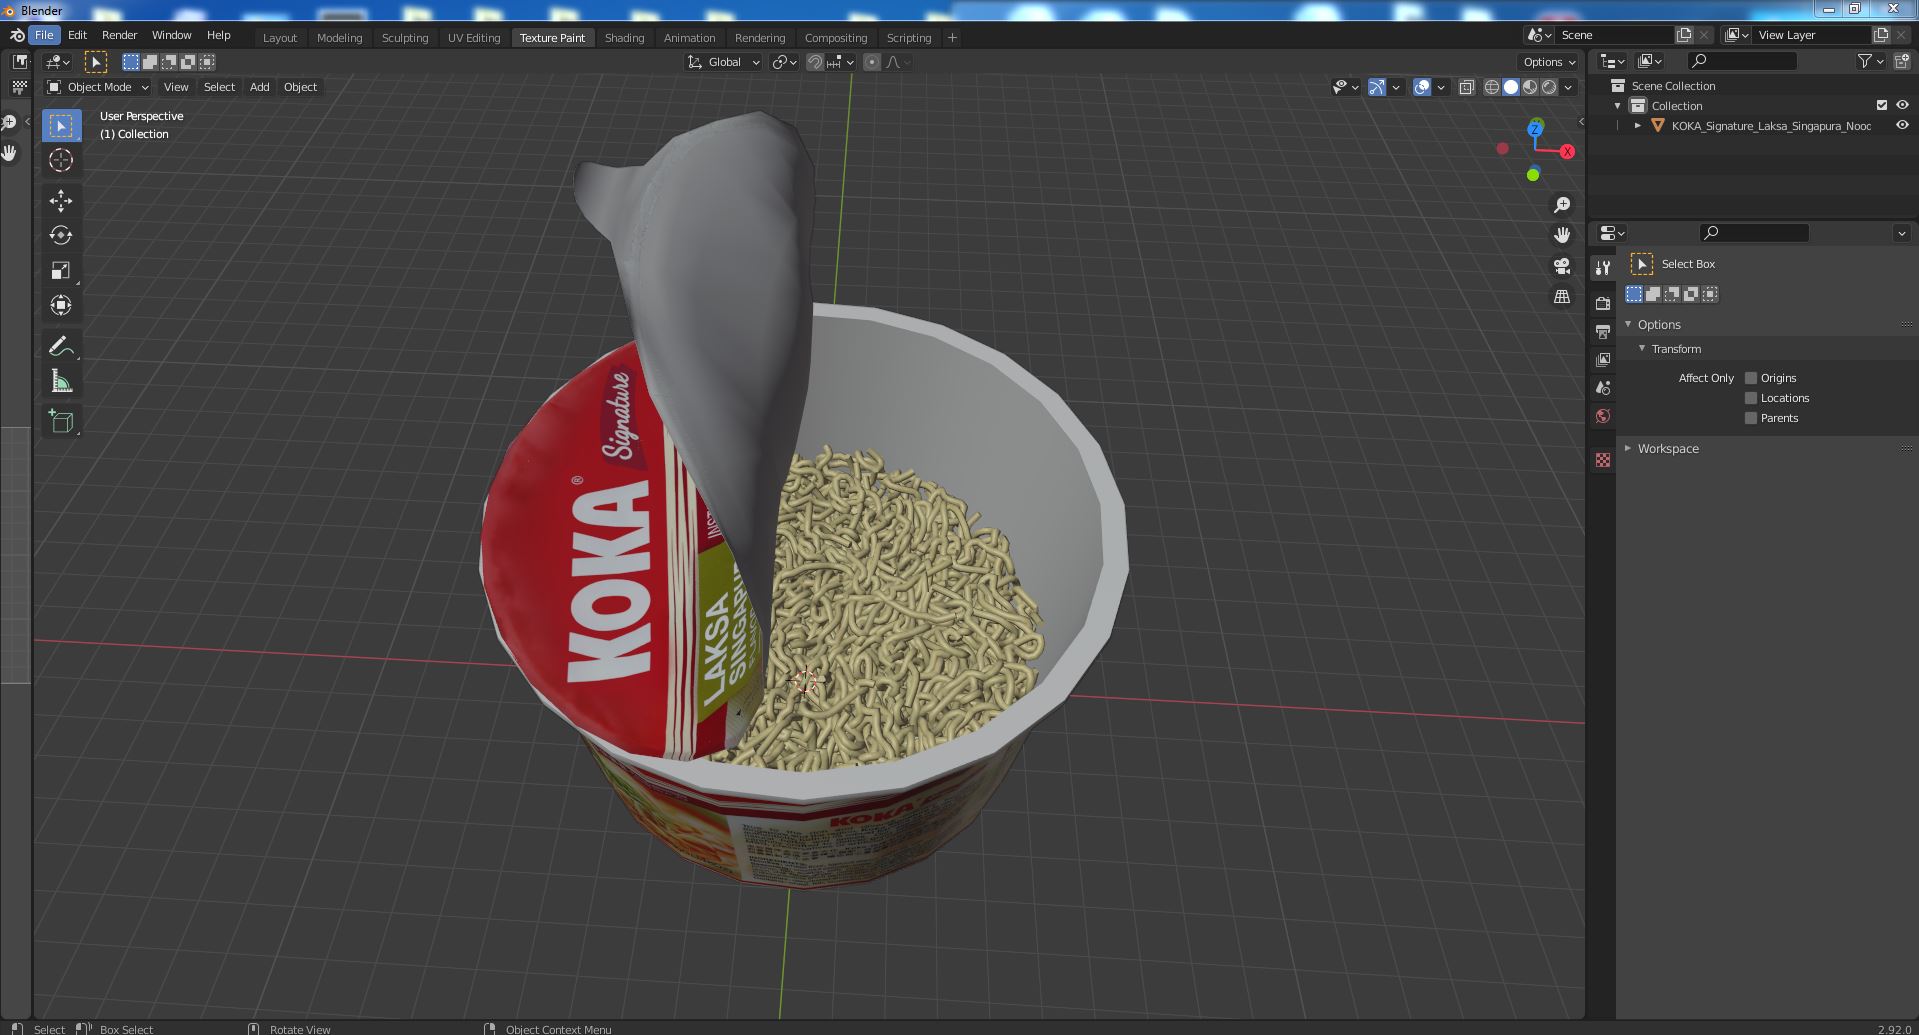Screen dimensions: 1919x1035
Task: Toggle camera view with the camera icon
Action: (x=1561, y=266)
